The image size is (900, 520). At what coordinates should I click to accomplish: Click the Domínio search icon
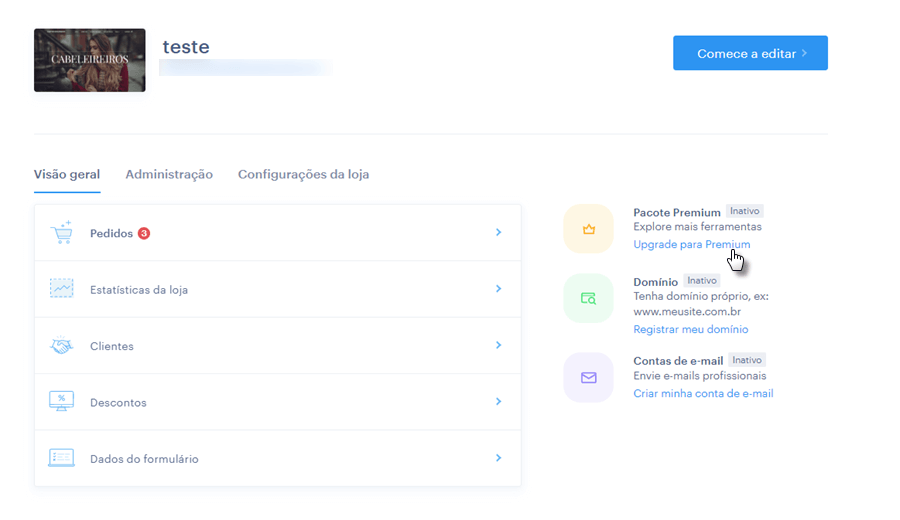click(x=588, y=298)
